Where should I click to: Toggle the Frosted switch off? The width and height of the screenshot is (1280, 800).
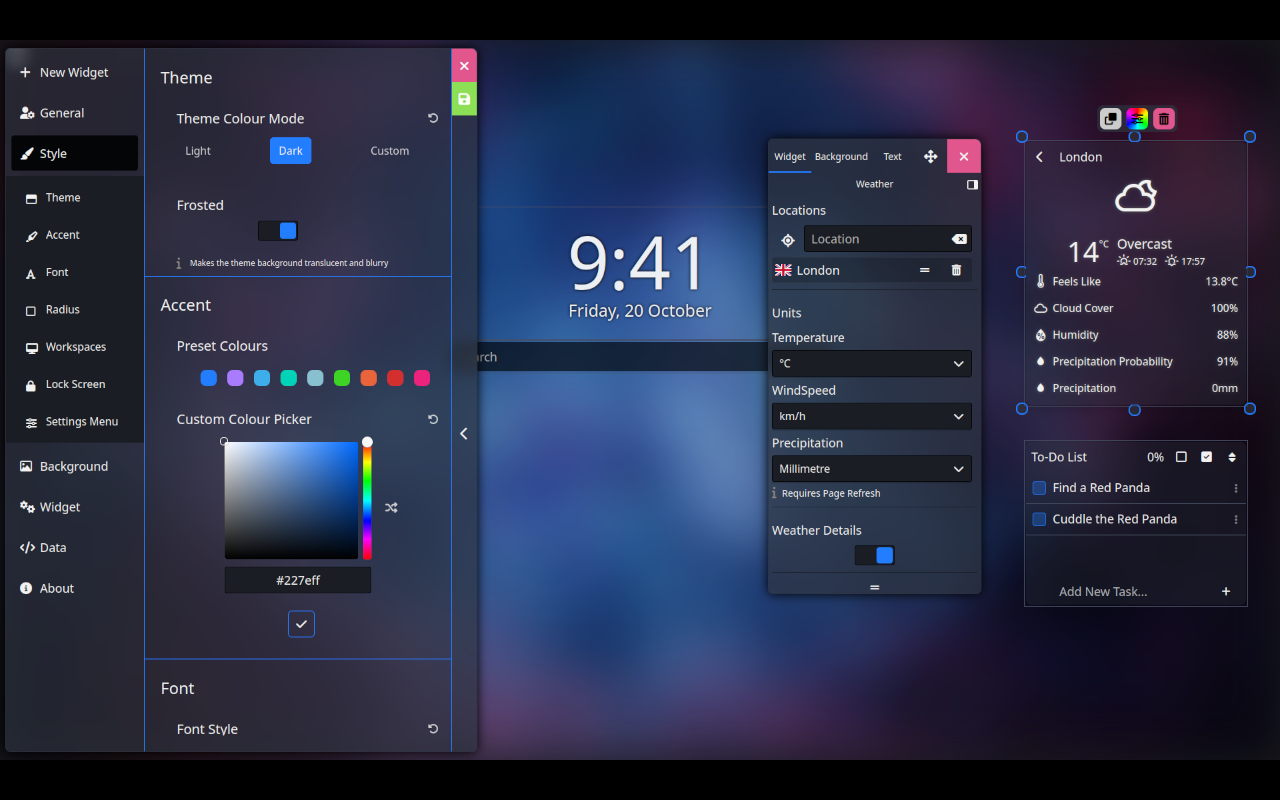(278, 230)
